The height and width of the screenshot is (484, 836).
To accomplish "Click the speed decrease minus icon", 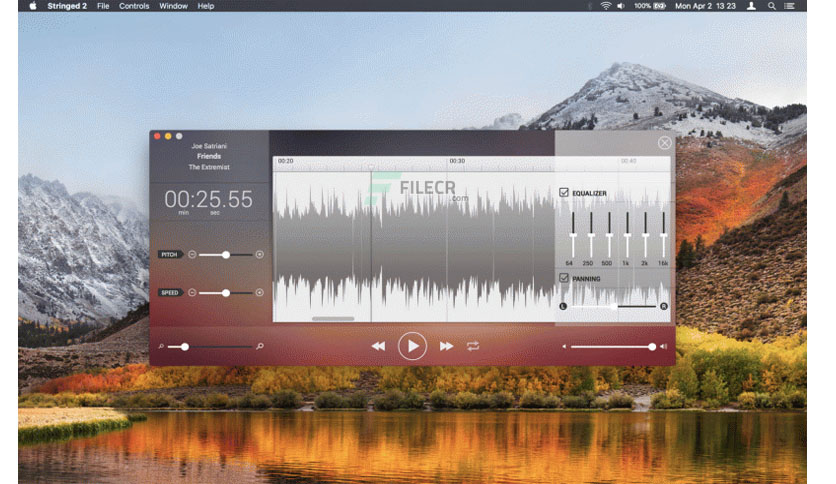I will (192, 293).
